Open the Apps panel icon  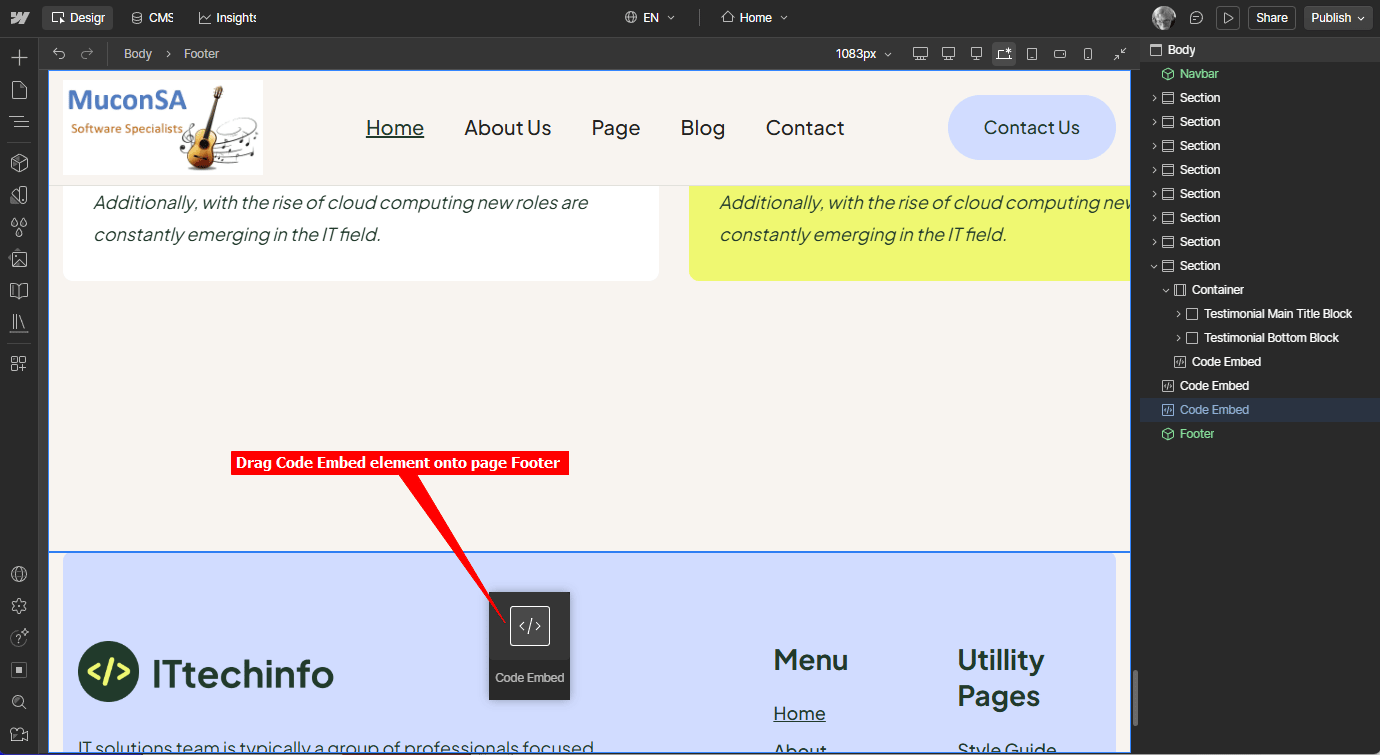coord(19,363)
